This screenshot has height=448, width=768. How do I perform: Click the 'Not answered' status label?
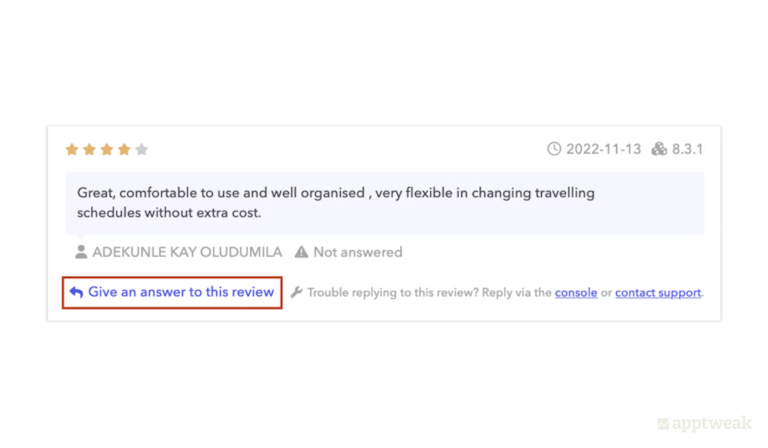357,252
